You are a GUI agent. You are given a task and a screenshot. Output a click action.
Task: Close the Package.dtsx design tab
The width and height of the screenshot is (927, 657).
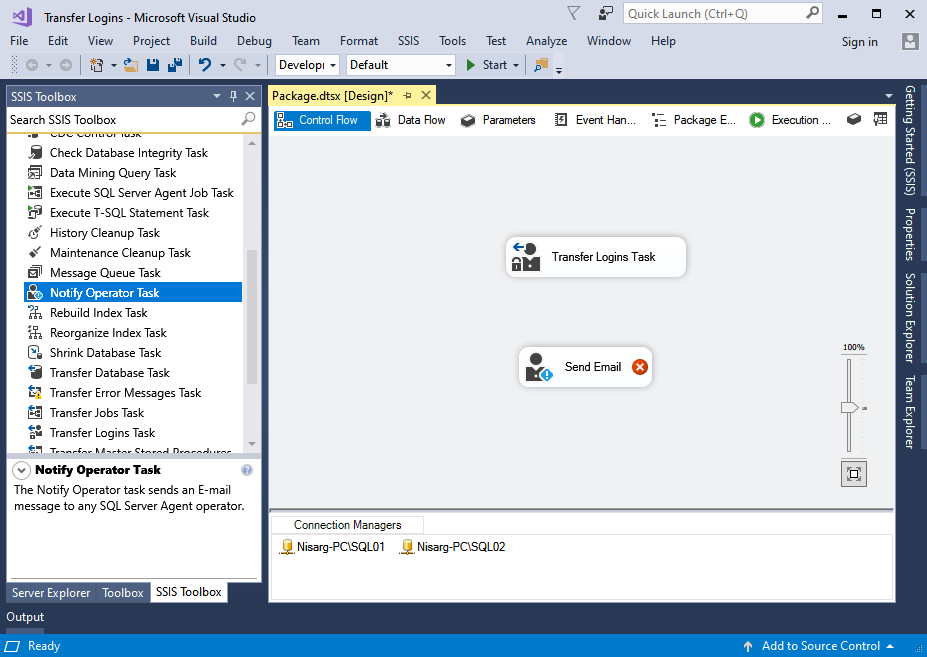[426, 95]
